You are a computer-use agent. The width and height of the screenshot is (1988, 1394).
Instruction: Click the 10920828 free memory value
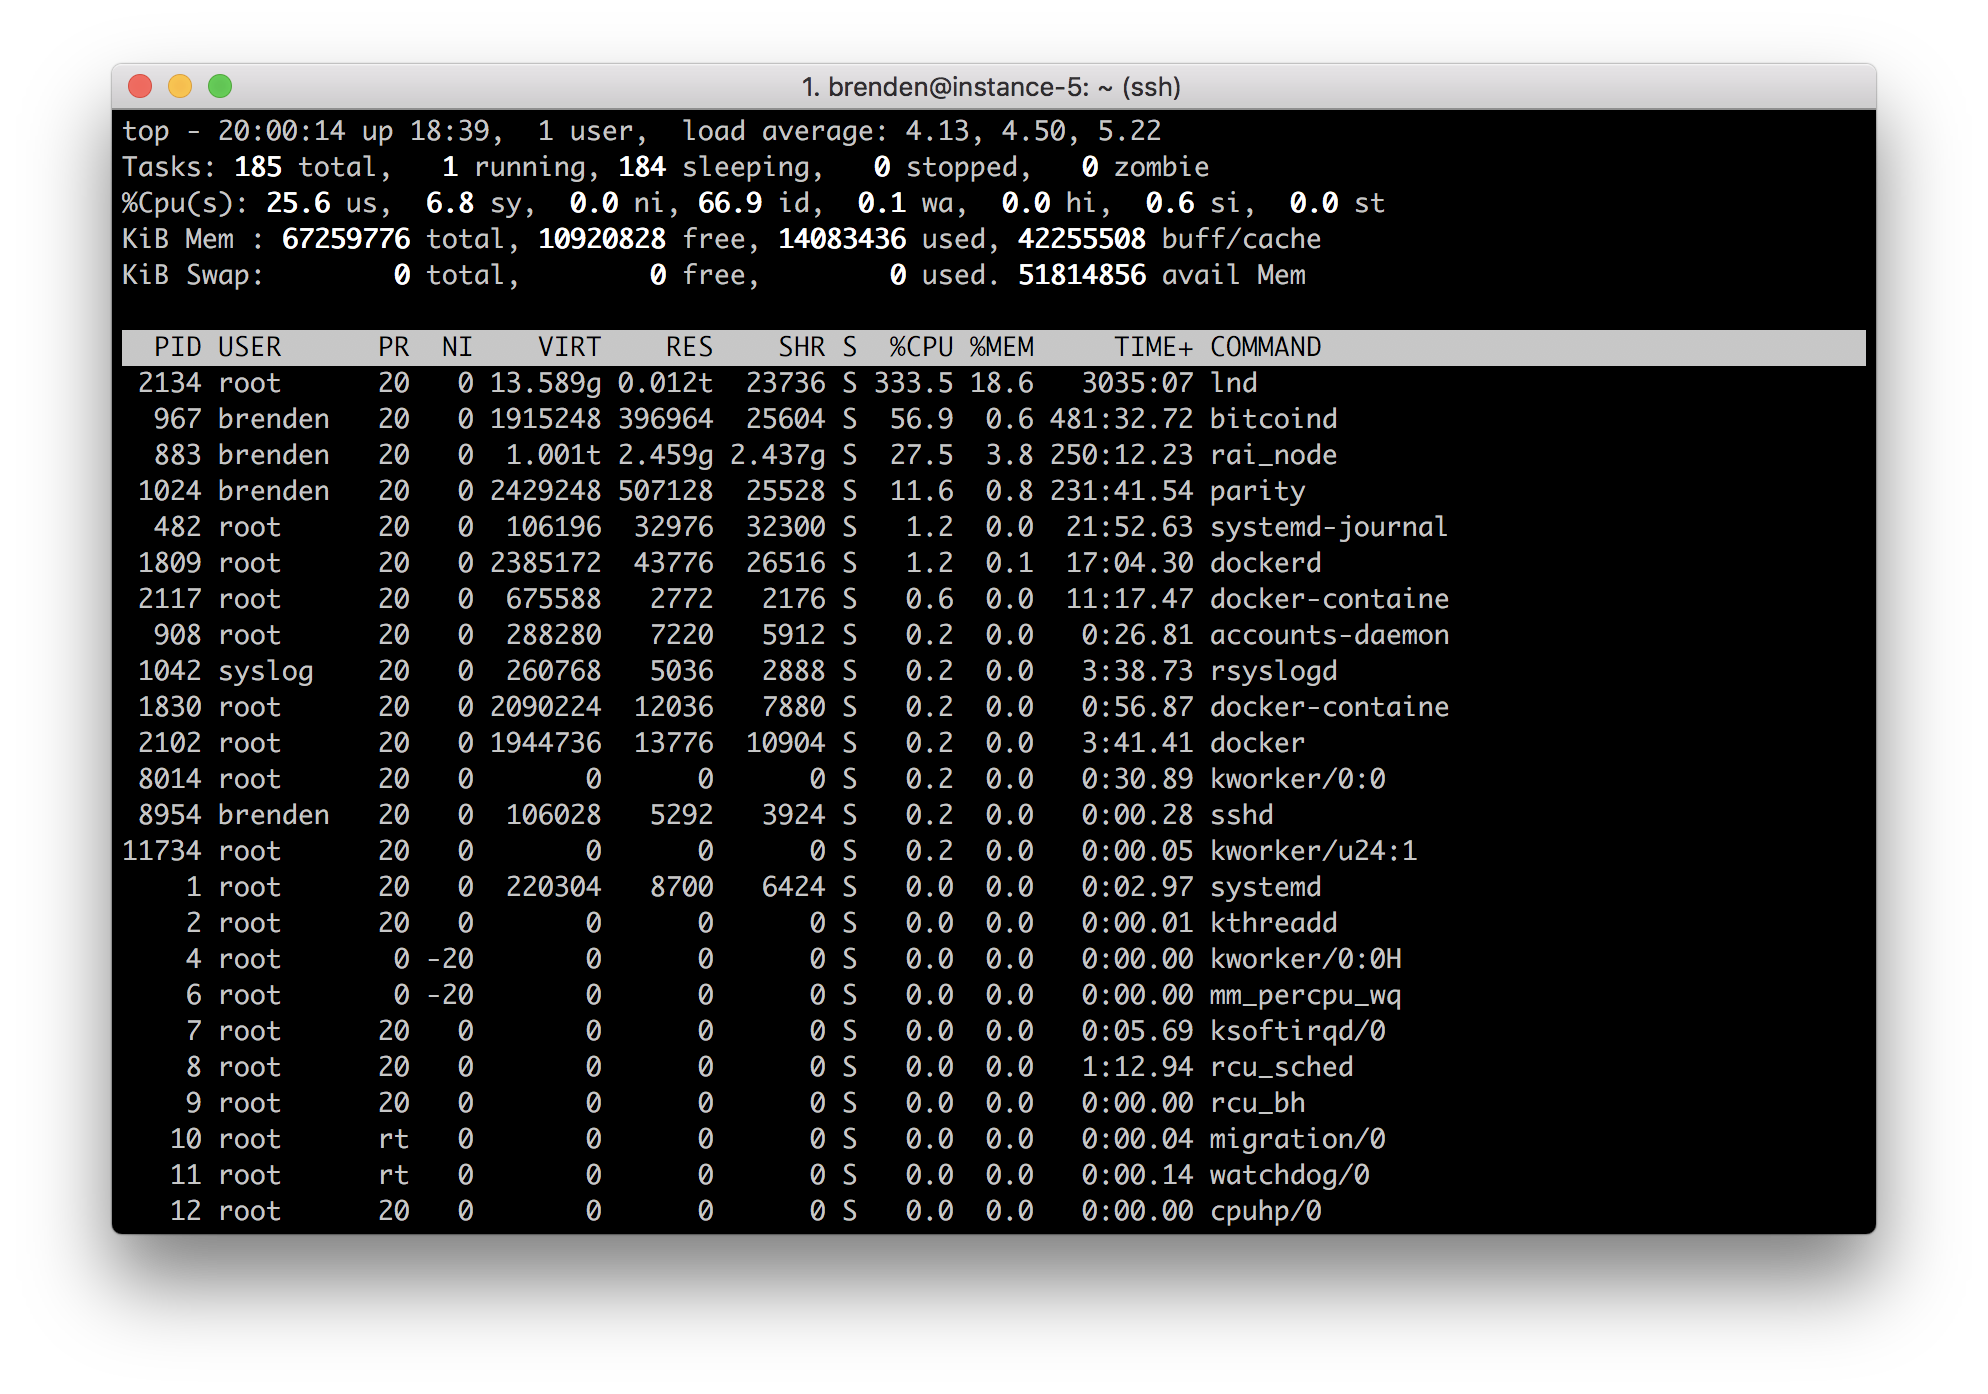click(x=601, y=239)
